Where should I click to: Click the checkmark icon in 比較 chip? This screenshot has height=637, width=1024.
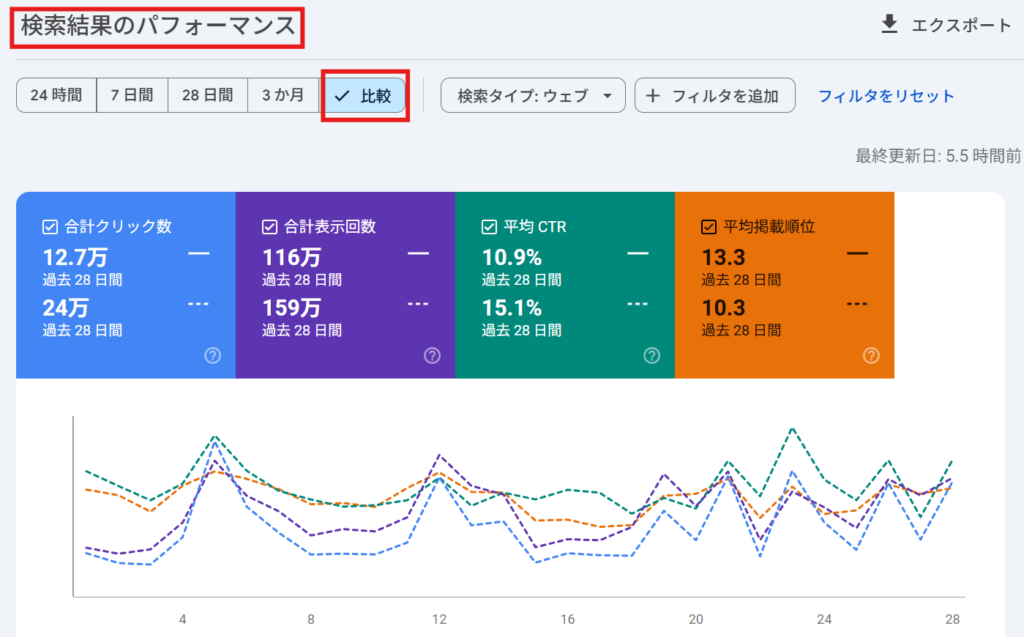[x=342, y=96]
